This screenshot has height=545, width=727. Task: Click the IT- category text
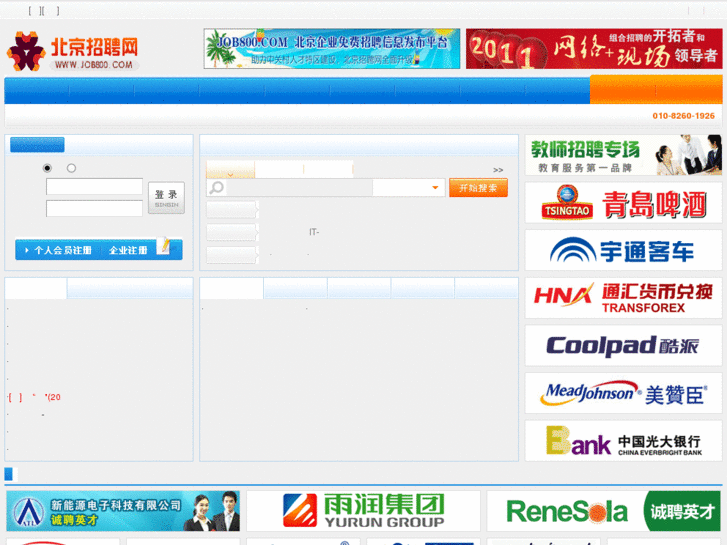coord(314,232)
